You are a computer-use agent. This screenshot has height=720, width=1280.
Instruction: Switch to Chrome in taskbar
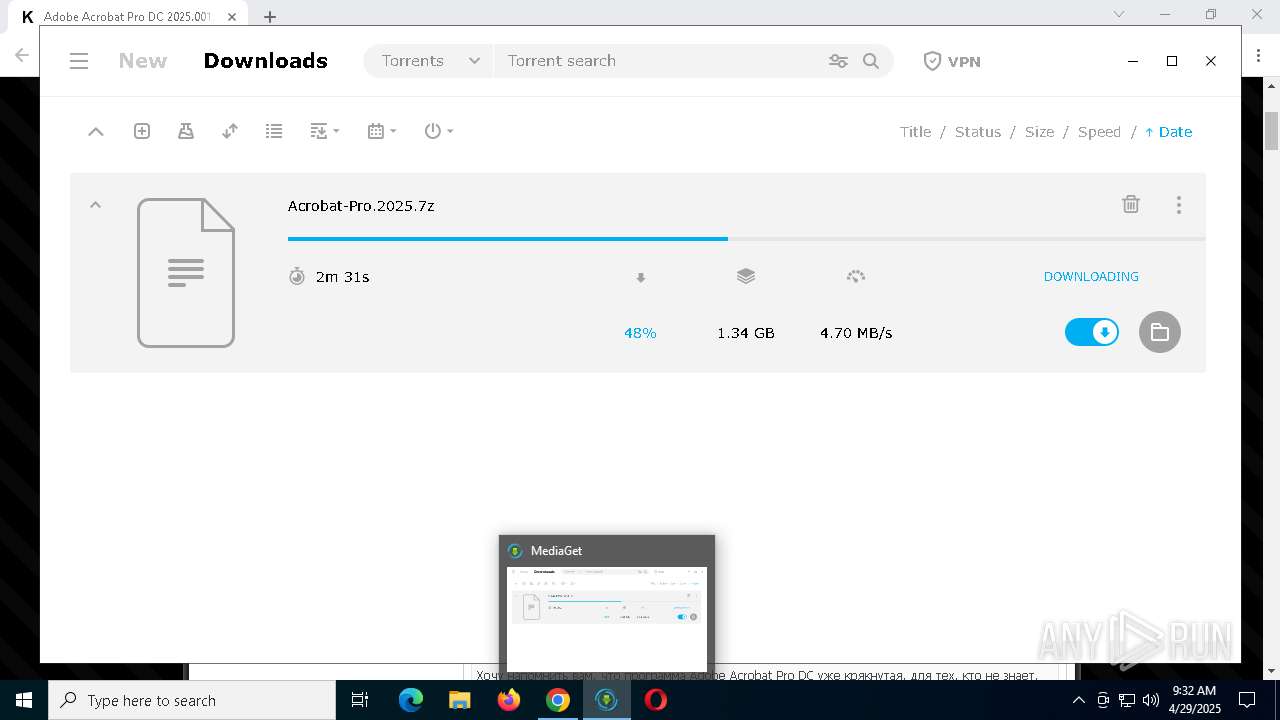(558, 700)
